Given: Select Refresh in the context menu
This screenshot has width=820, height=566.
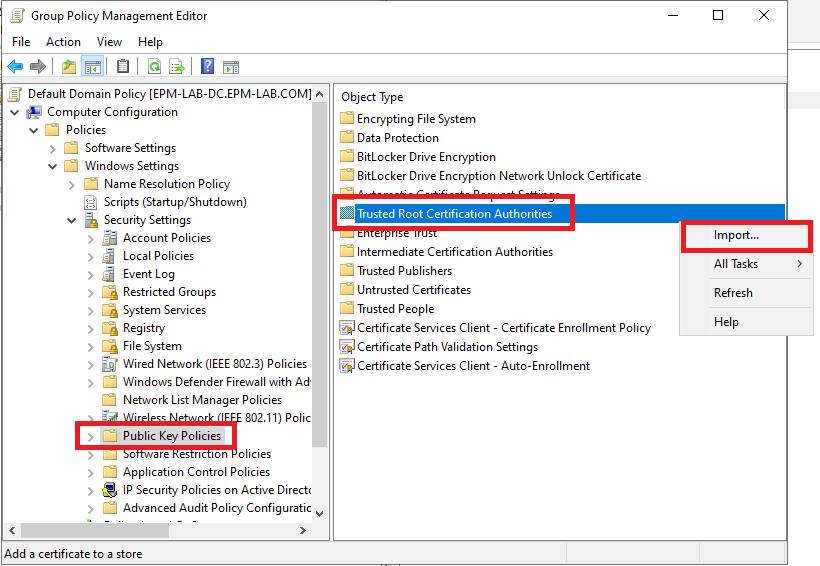Looking at the screenshot, I should [x=733, y=293].
